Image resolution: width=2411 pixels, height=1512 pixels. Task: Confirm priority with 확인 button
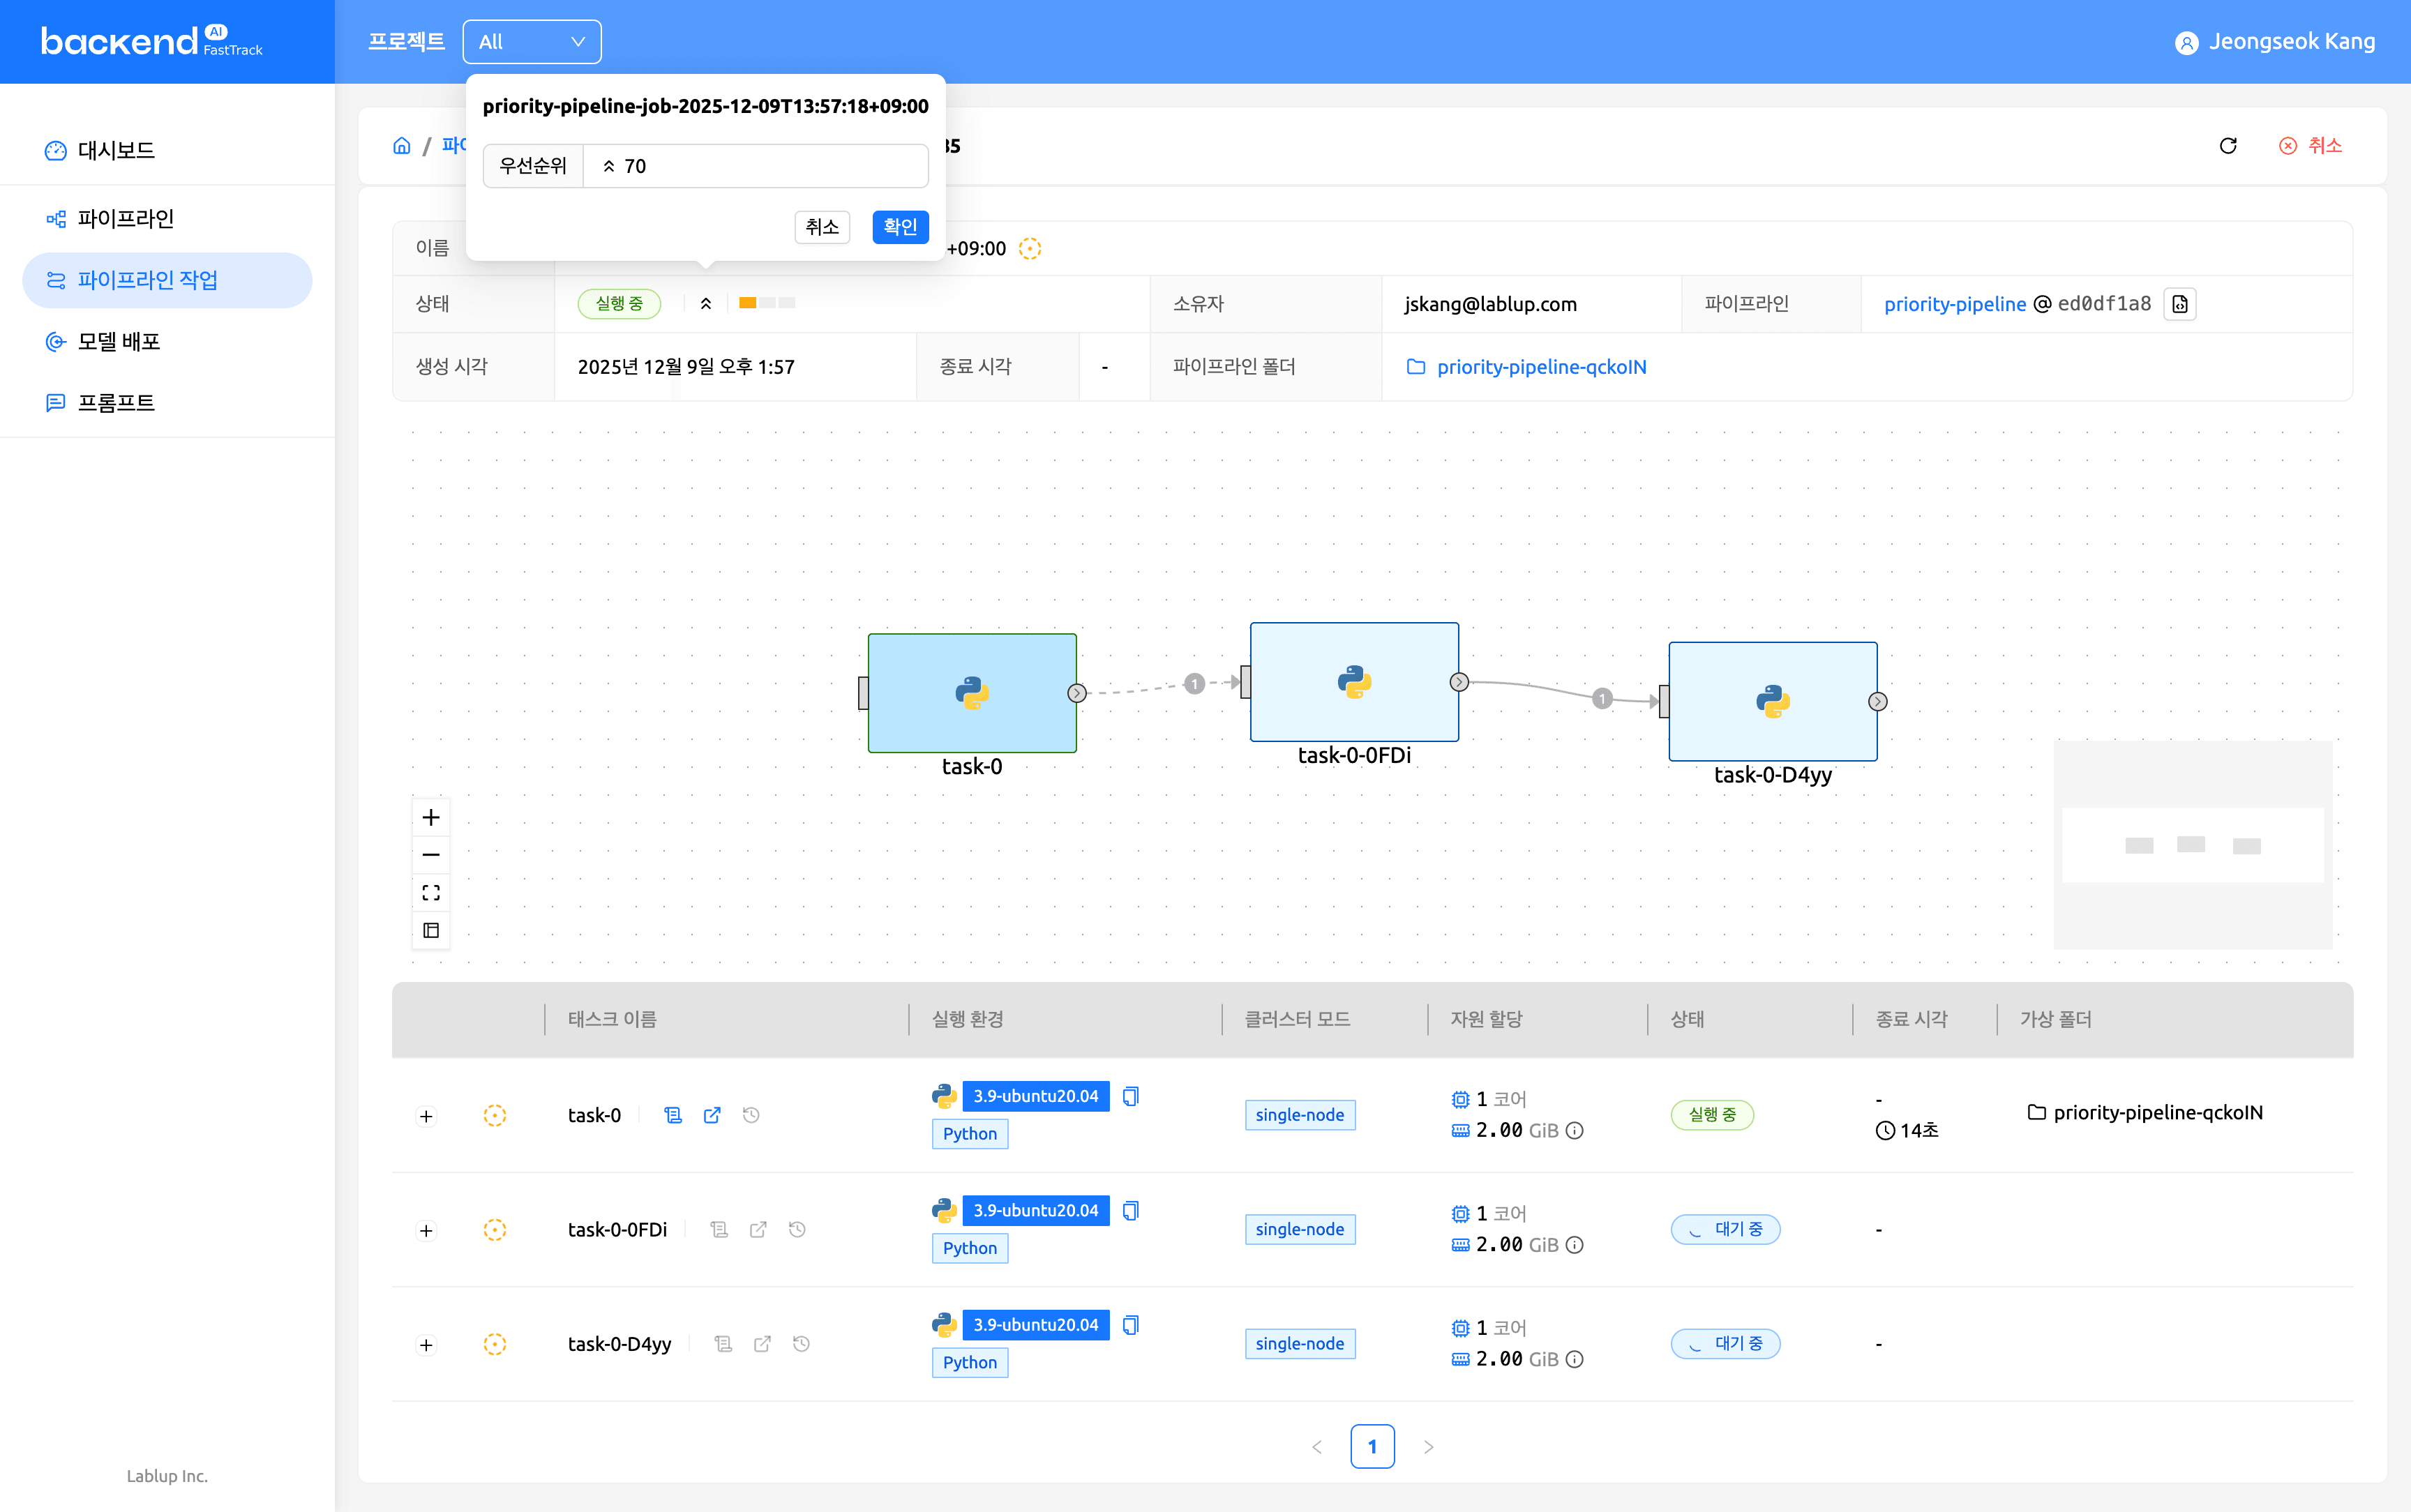[899, 227]
